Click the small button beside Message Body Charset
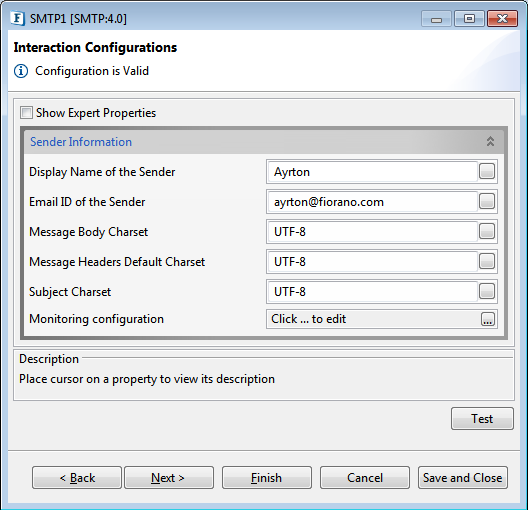Screen dimensions: 528x510 pos(487,231)
